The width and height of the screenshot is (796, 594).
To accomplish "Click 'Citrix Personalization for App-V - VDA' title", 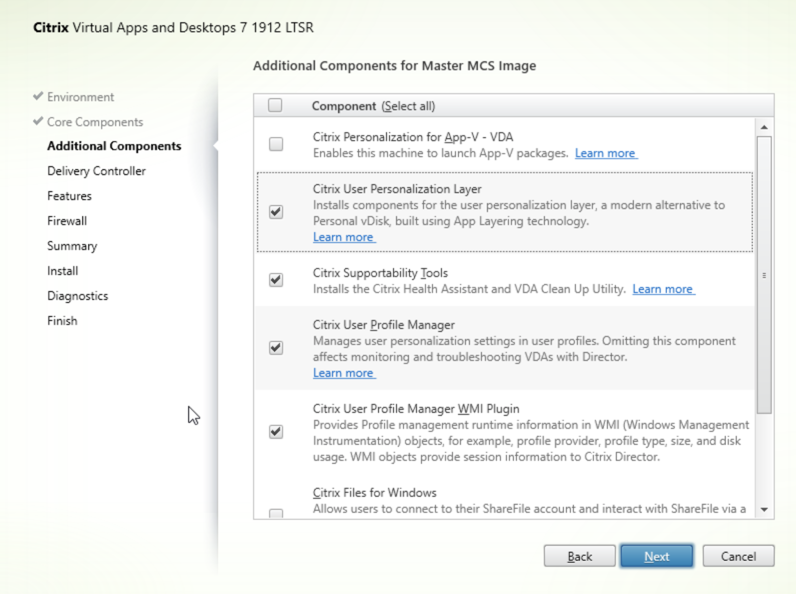I will (x=413, y=137).
